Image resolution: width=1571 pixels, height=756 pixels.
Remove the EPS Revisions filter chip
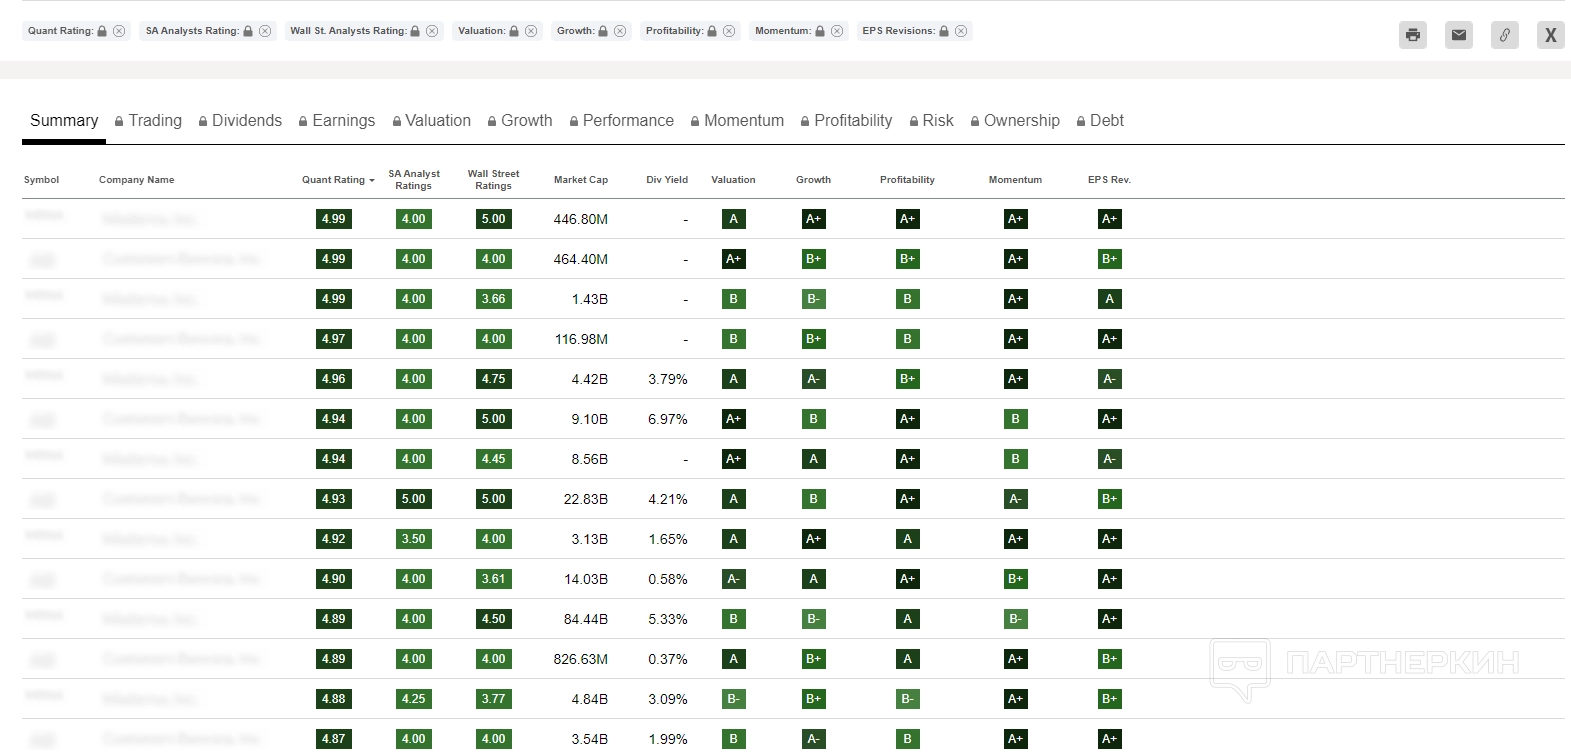point(961,31)
